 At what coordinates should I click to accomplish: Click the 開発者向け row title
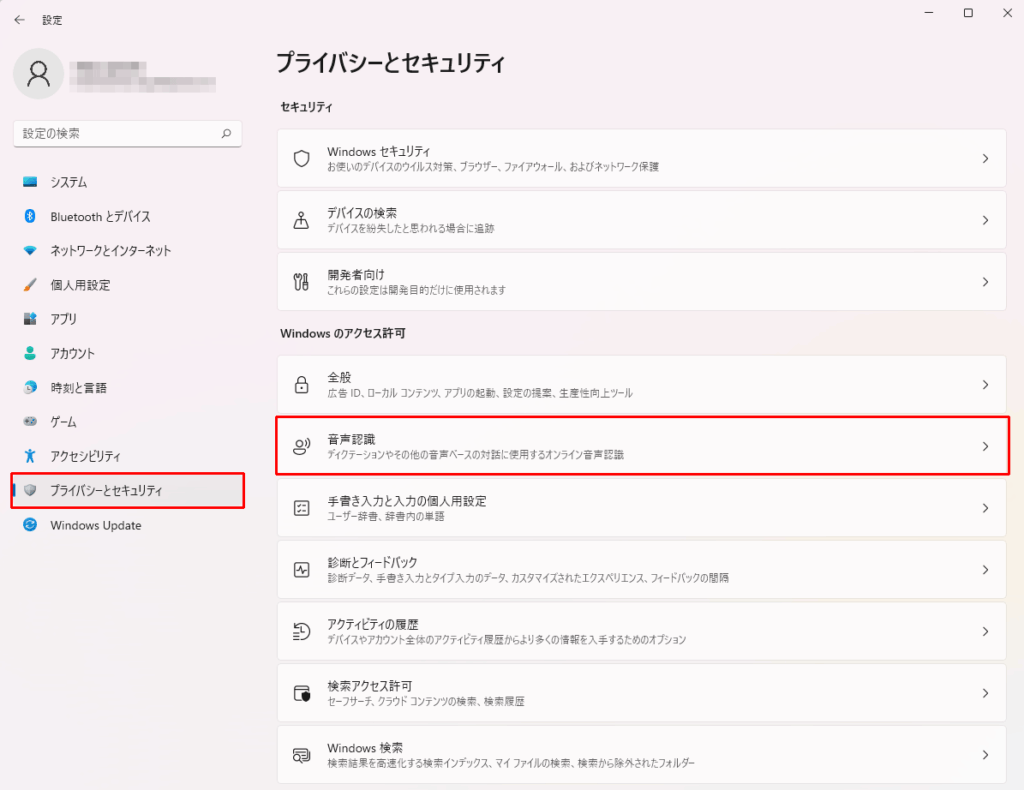pos(356,275)
